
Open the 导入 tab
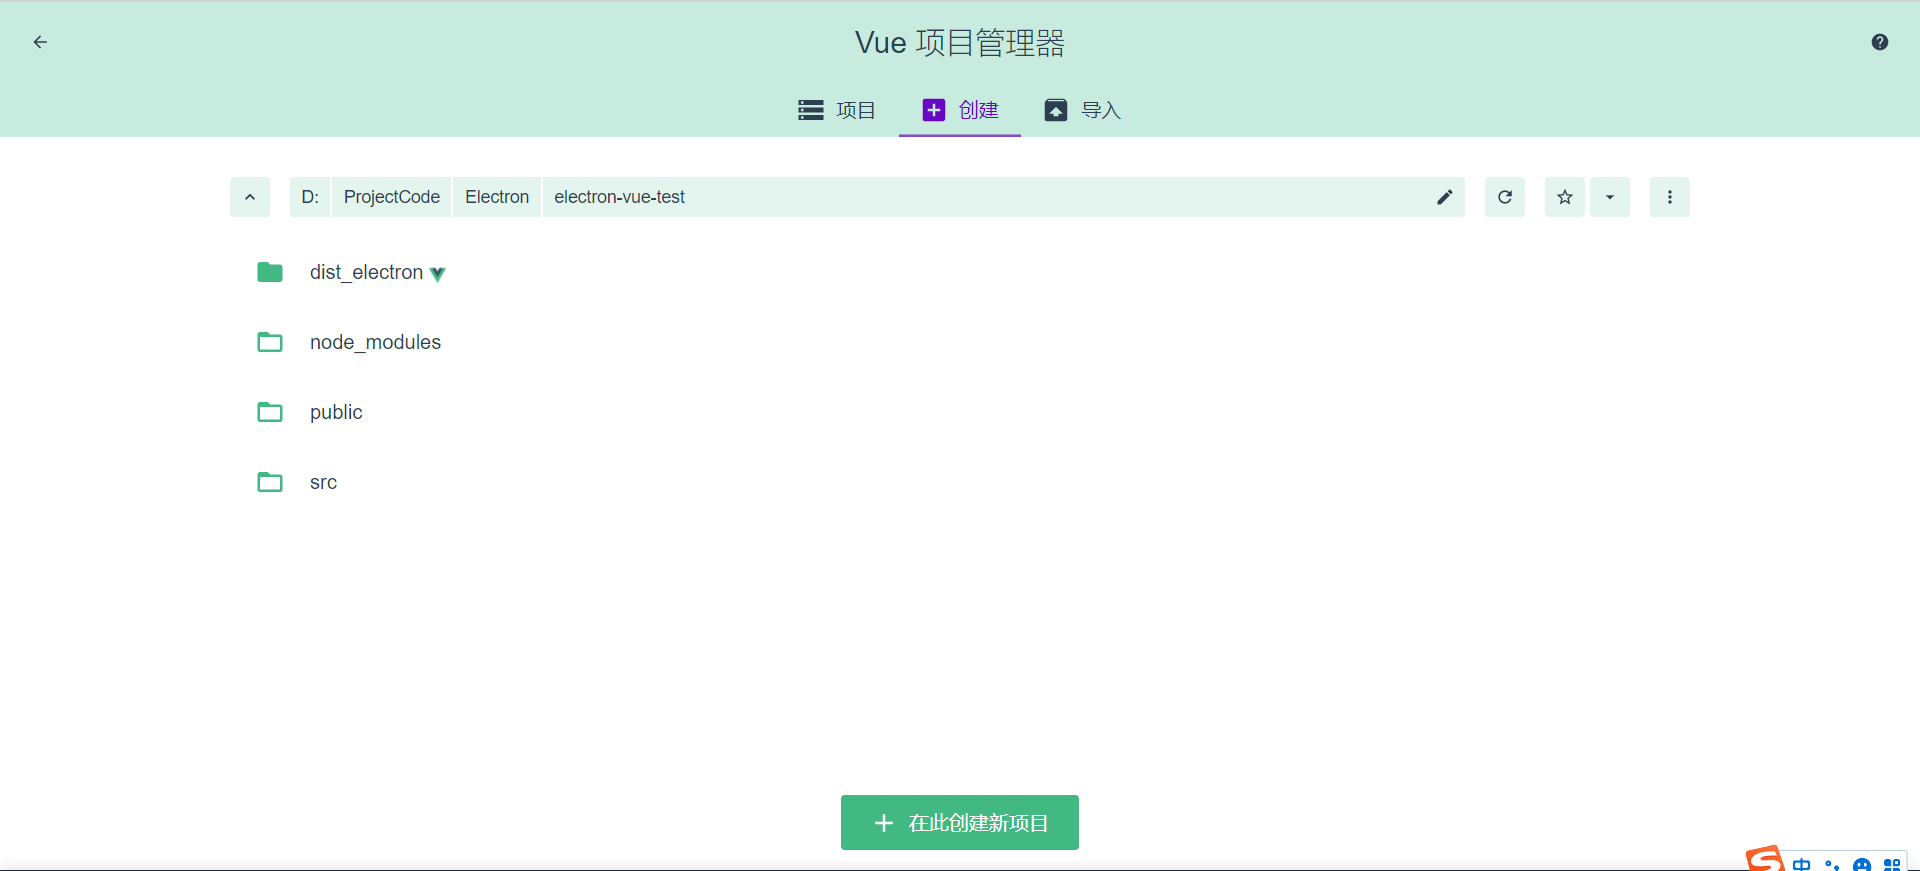[x=1083, y=110]
